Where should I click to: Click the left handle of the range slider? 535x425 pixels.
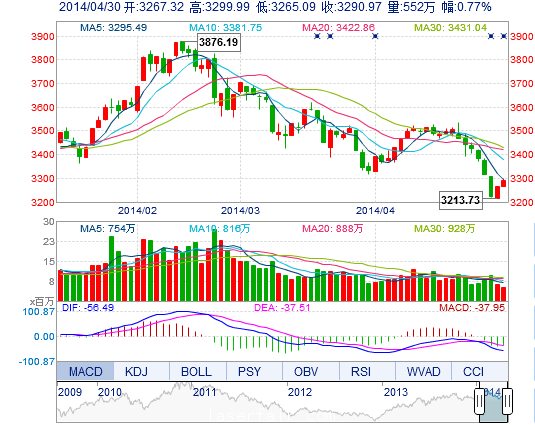click(479, 401)
